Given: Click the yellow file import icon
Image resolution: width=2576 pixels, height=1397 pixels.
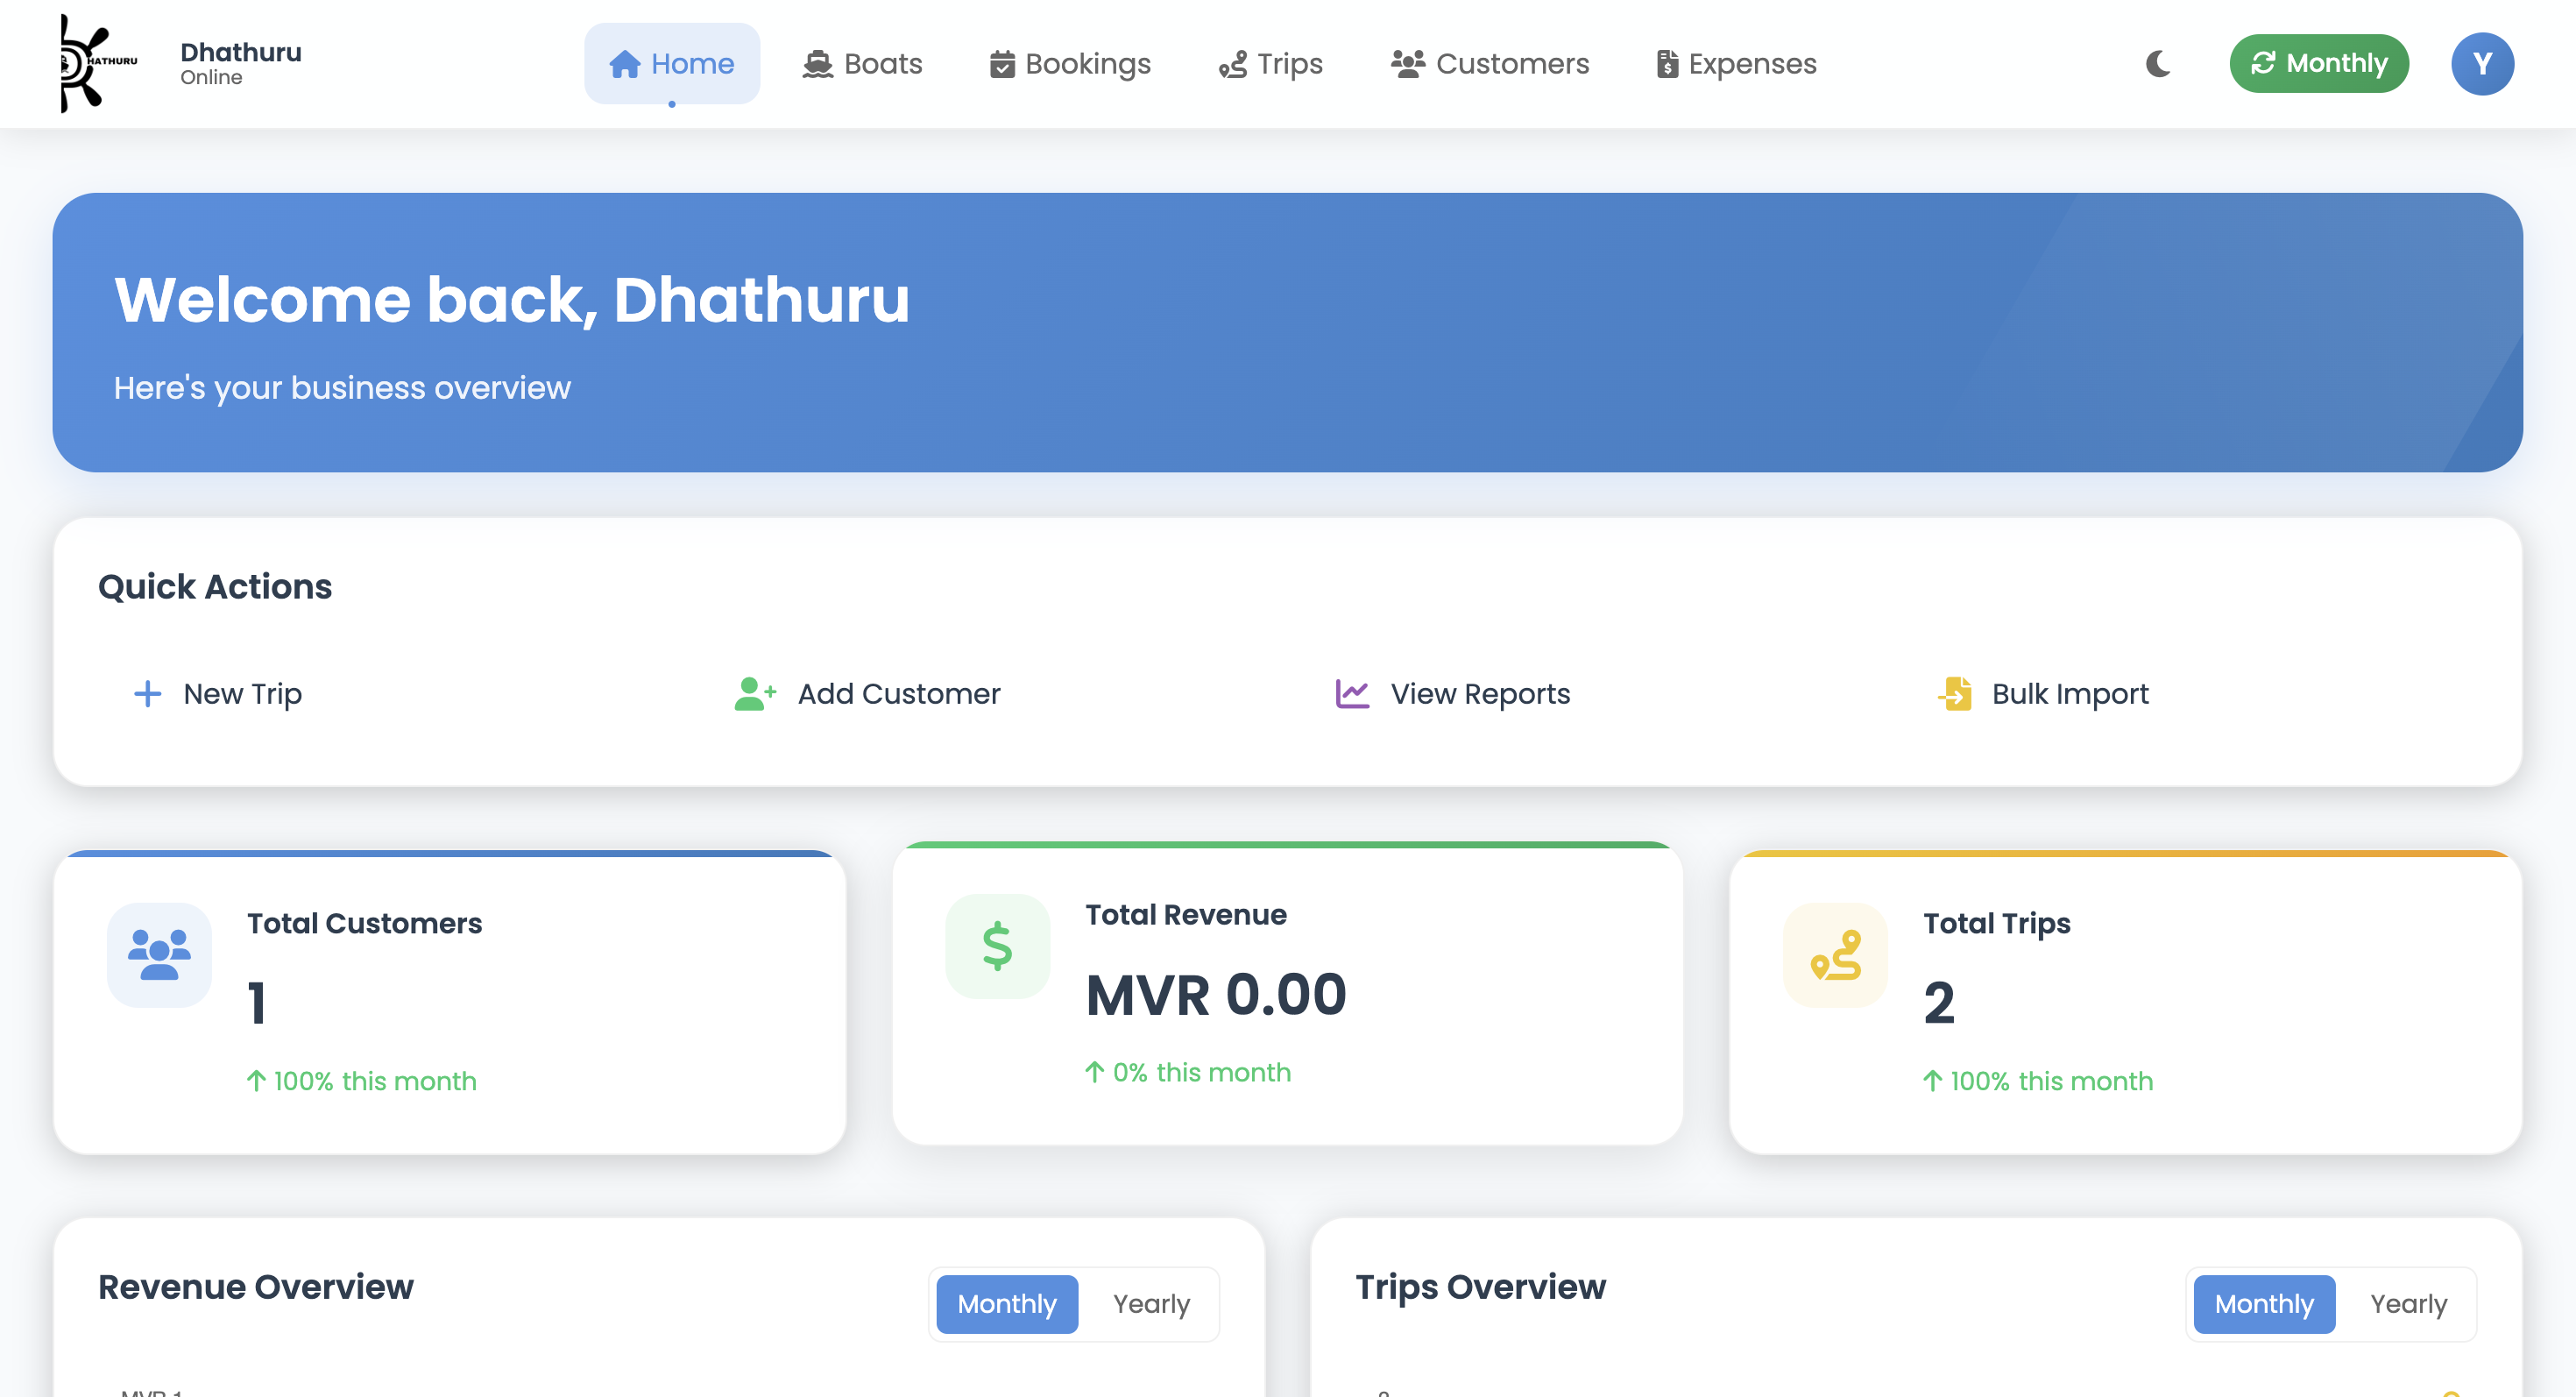Looking at the screenshot, I should pos(1955,694).
